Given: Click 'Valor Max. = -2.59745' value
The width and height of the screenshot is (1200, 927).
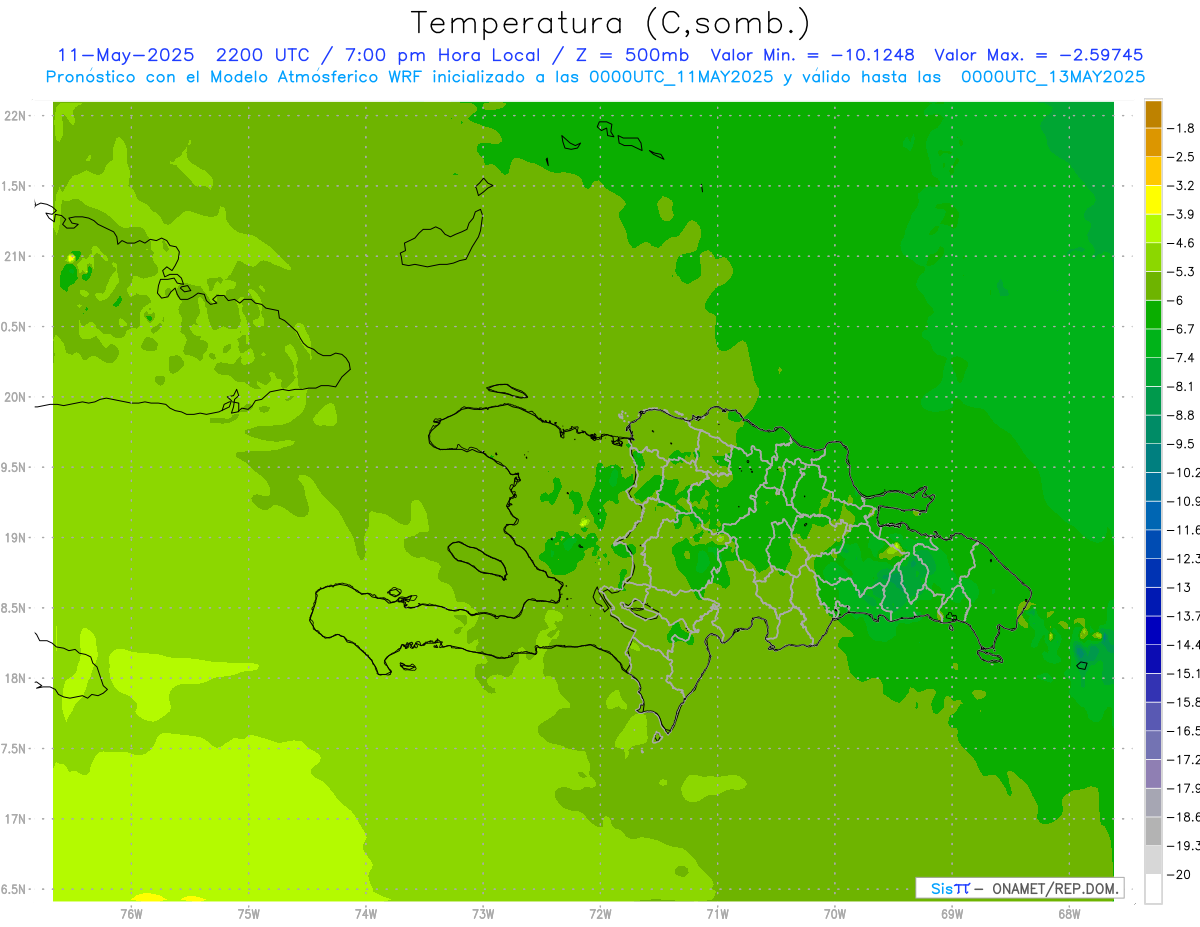Looking at the screenshot, I should tap(1038, 55).
